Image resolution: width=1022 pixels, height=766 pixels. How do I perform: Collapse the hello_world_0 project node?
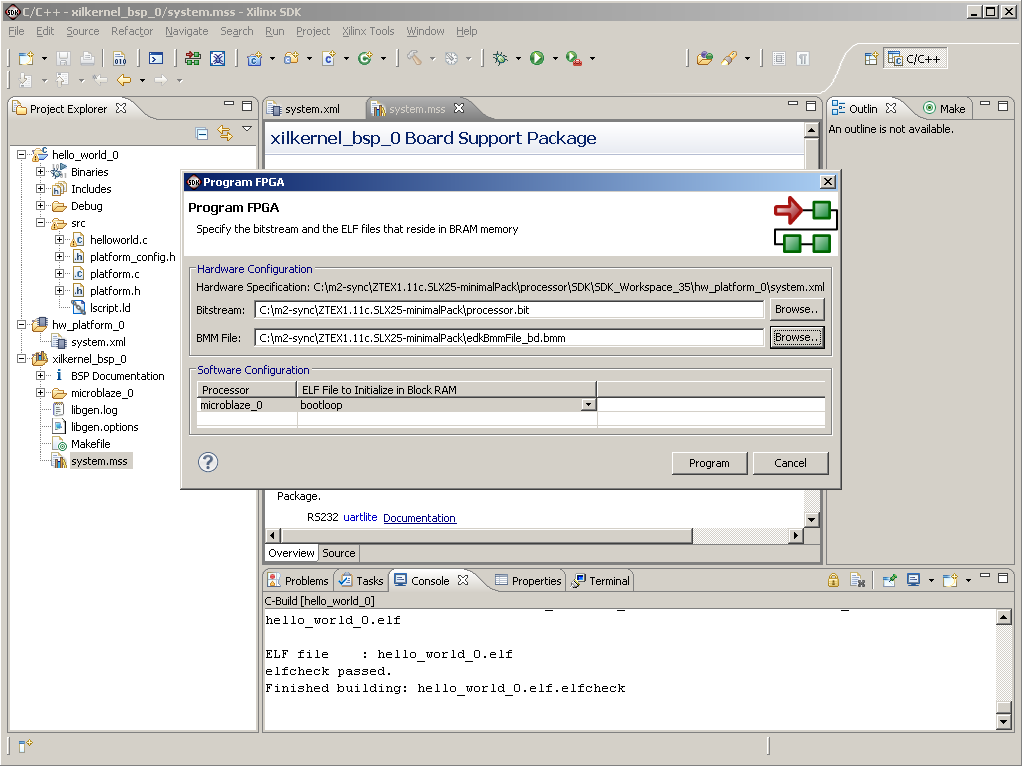tap(23, 155)
